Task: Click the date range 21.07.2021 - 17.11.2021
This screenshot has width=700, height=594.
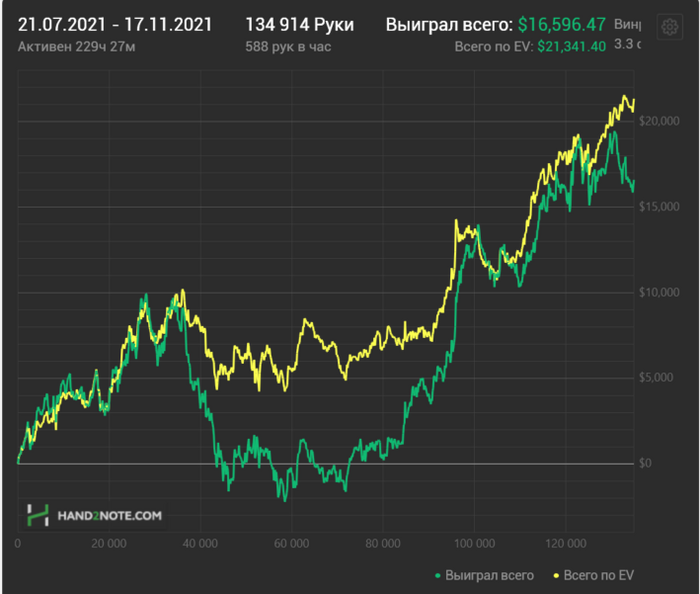Action: (x=115, y=25)
